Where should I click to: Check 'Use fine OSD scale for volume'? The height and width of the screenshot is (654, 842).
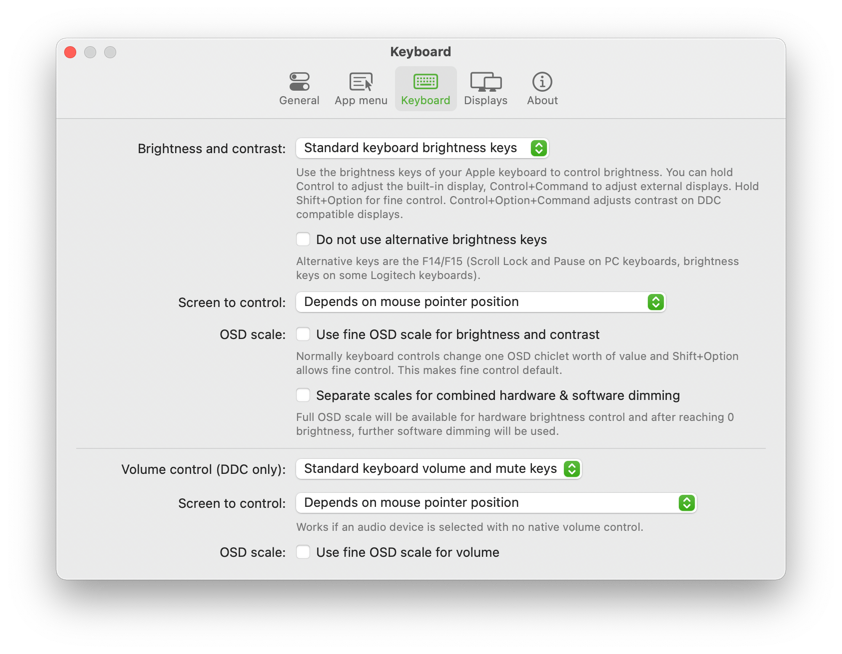point(303,553)
